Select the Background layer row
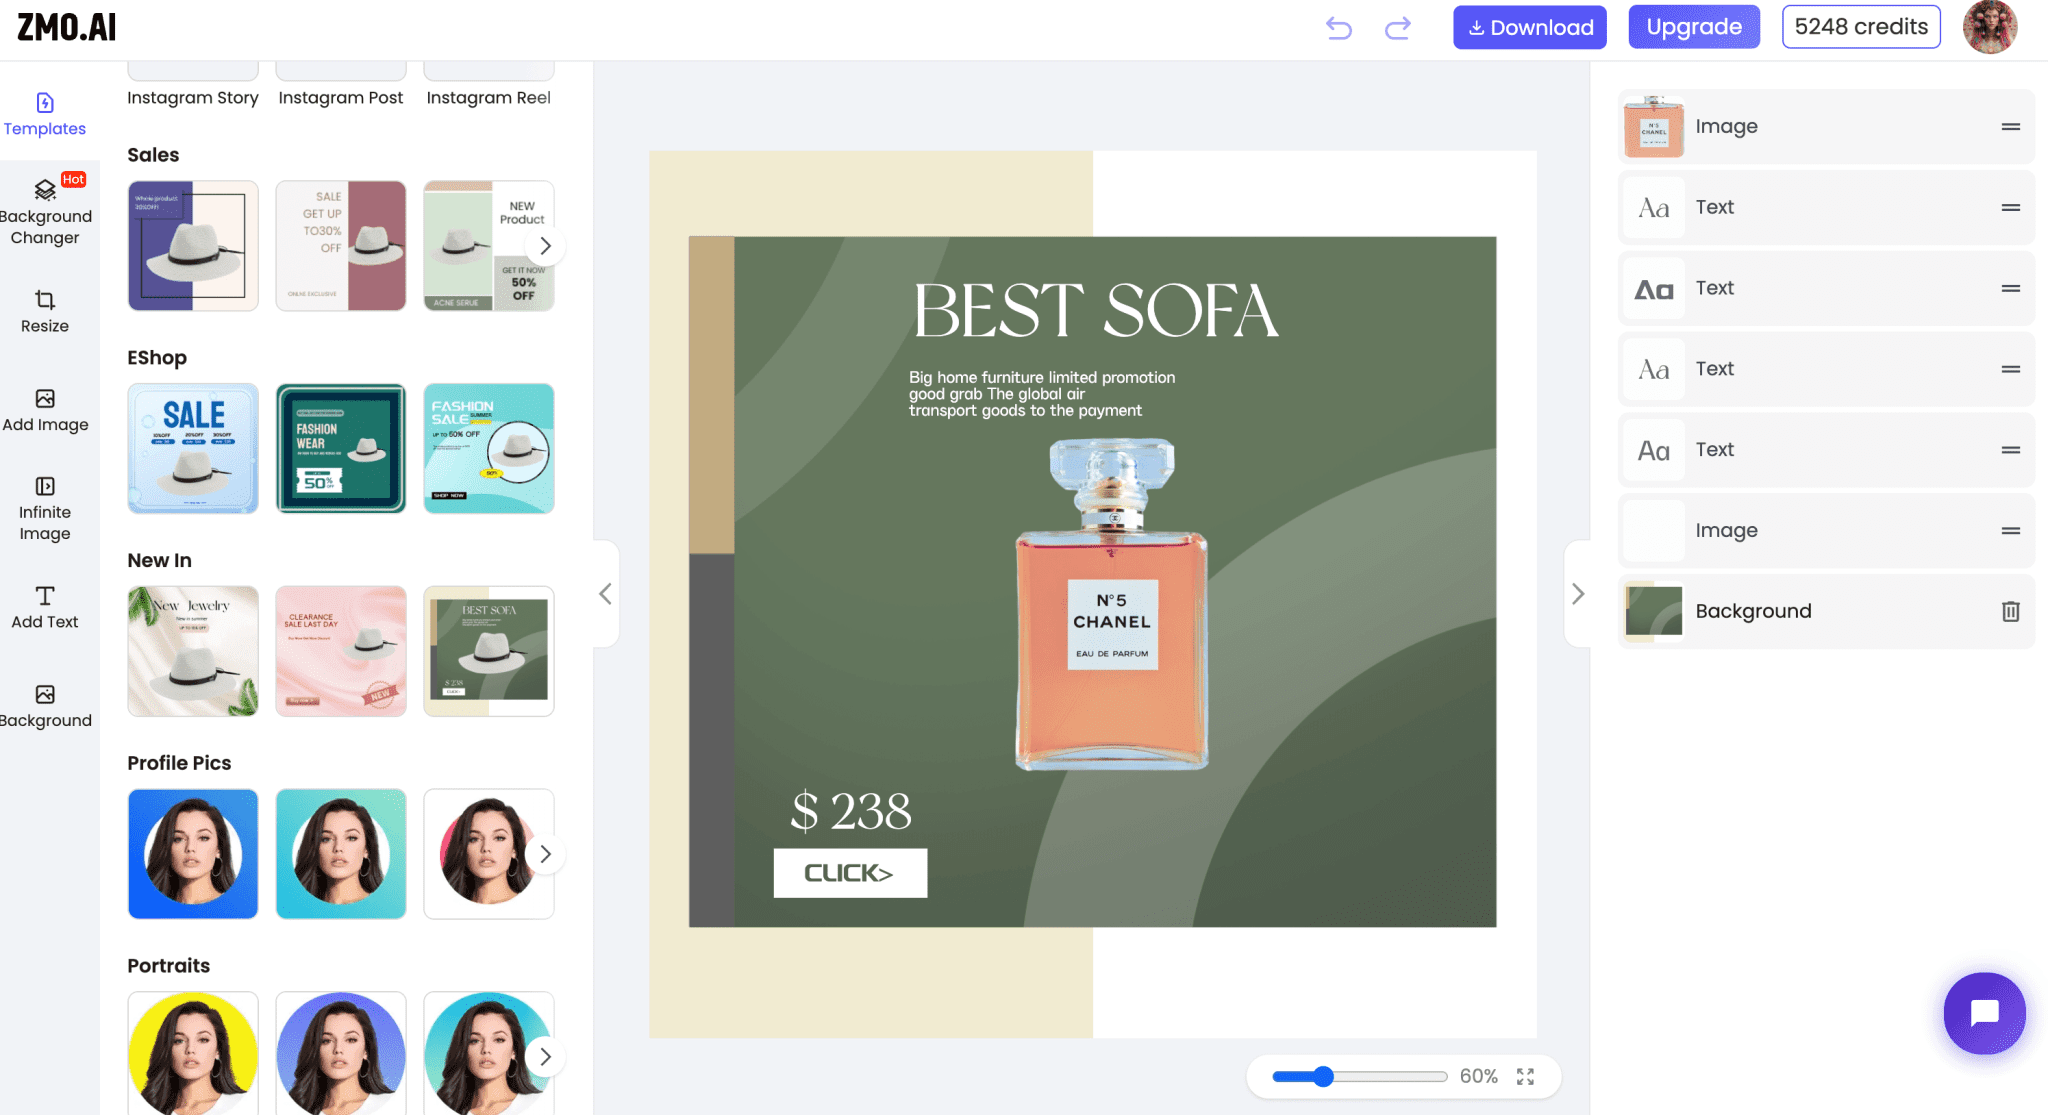Screen dimensions: 2048x1115 1826,611
